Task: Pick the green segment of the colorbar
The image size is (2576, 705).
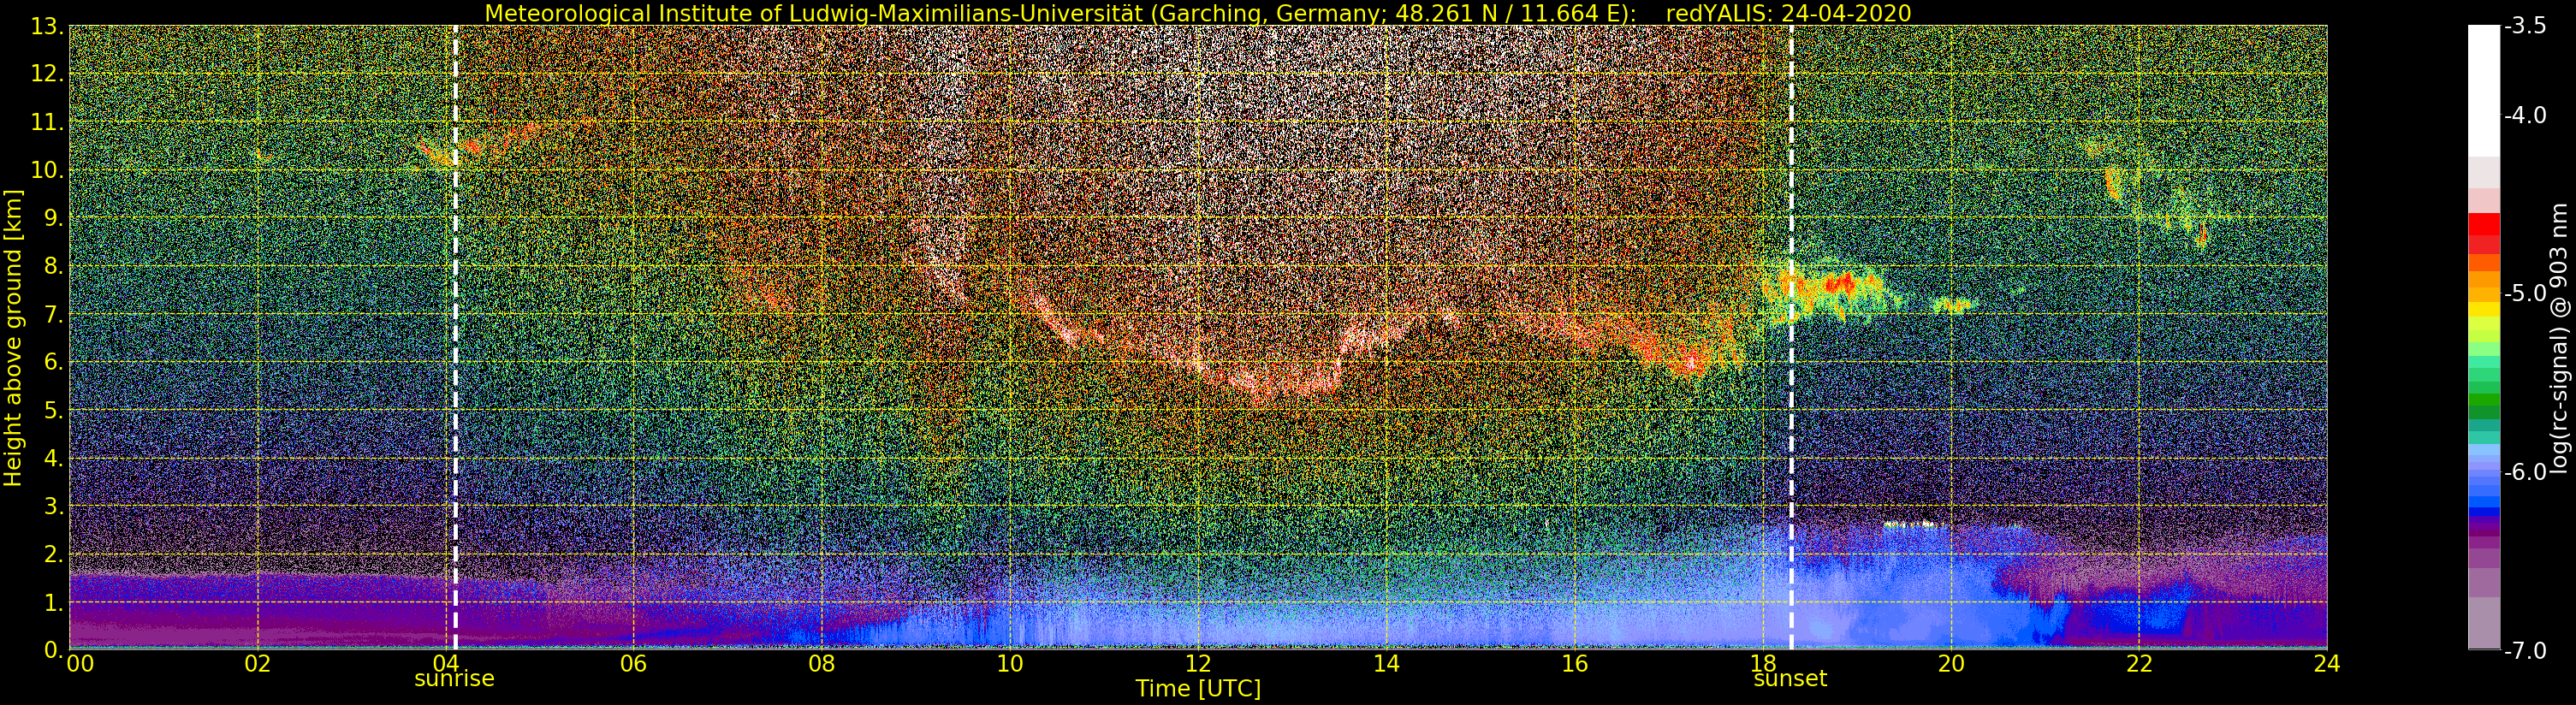Action: [x=2484, y=400]
